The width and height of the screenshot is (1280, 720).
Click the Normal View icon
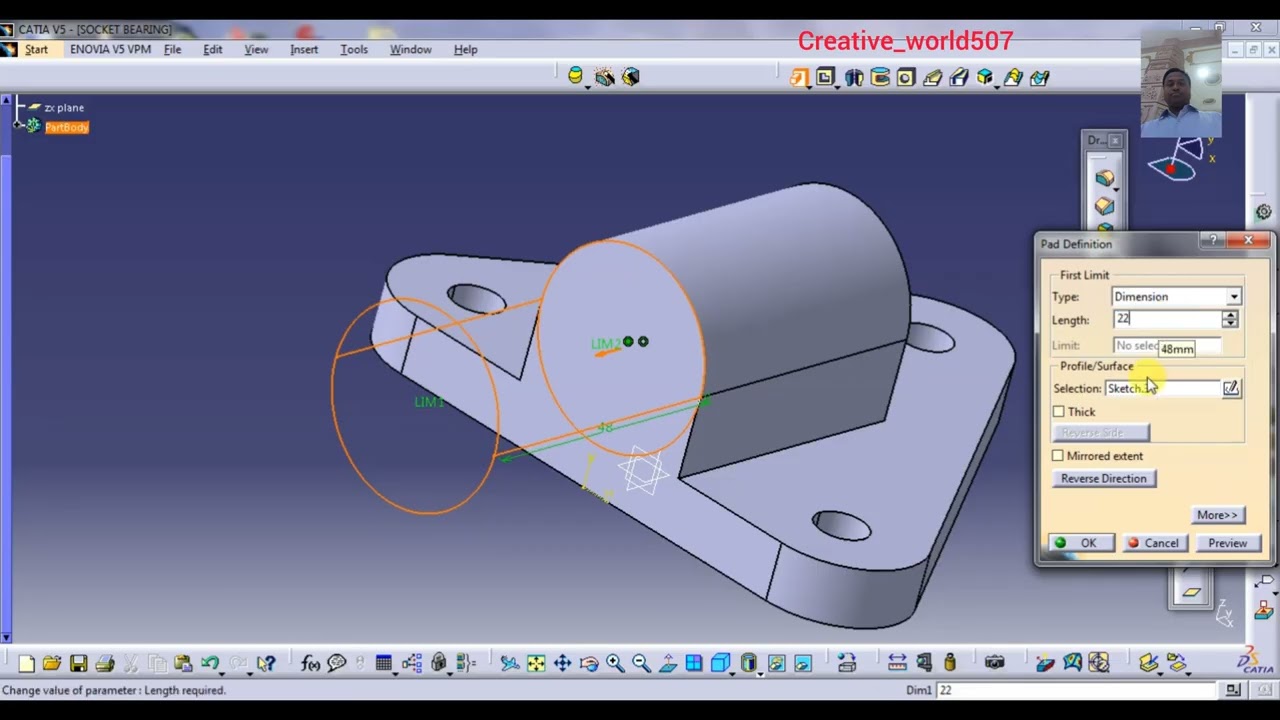click(667, 663)
